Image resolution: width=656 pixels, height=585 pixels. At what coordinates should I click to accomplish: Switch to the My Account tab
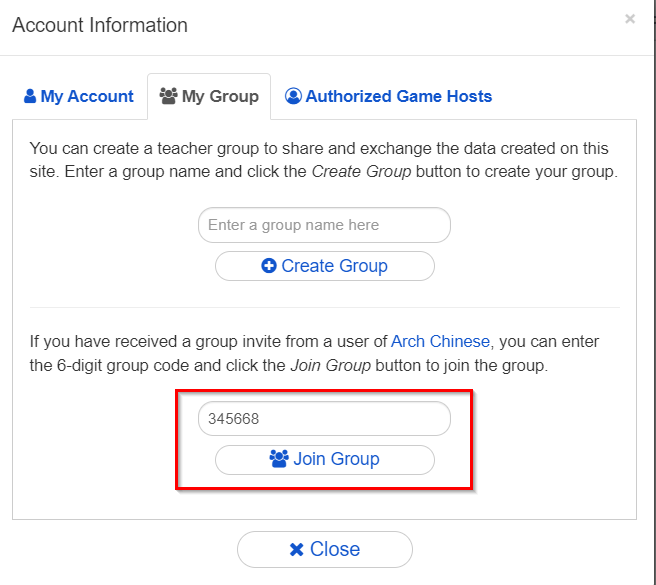tap(78, 97)
